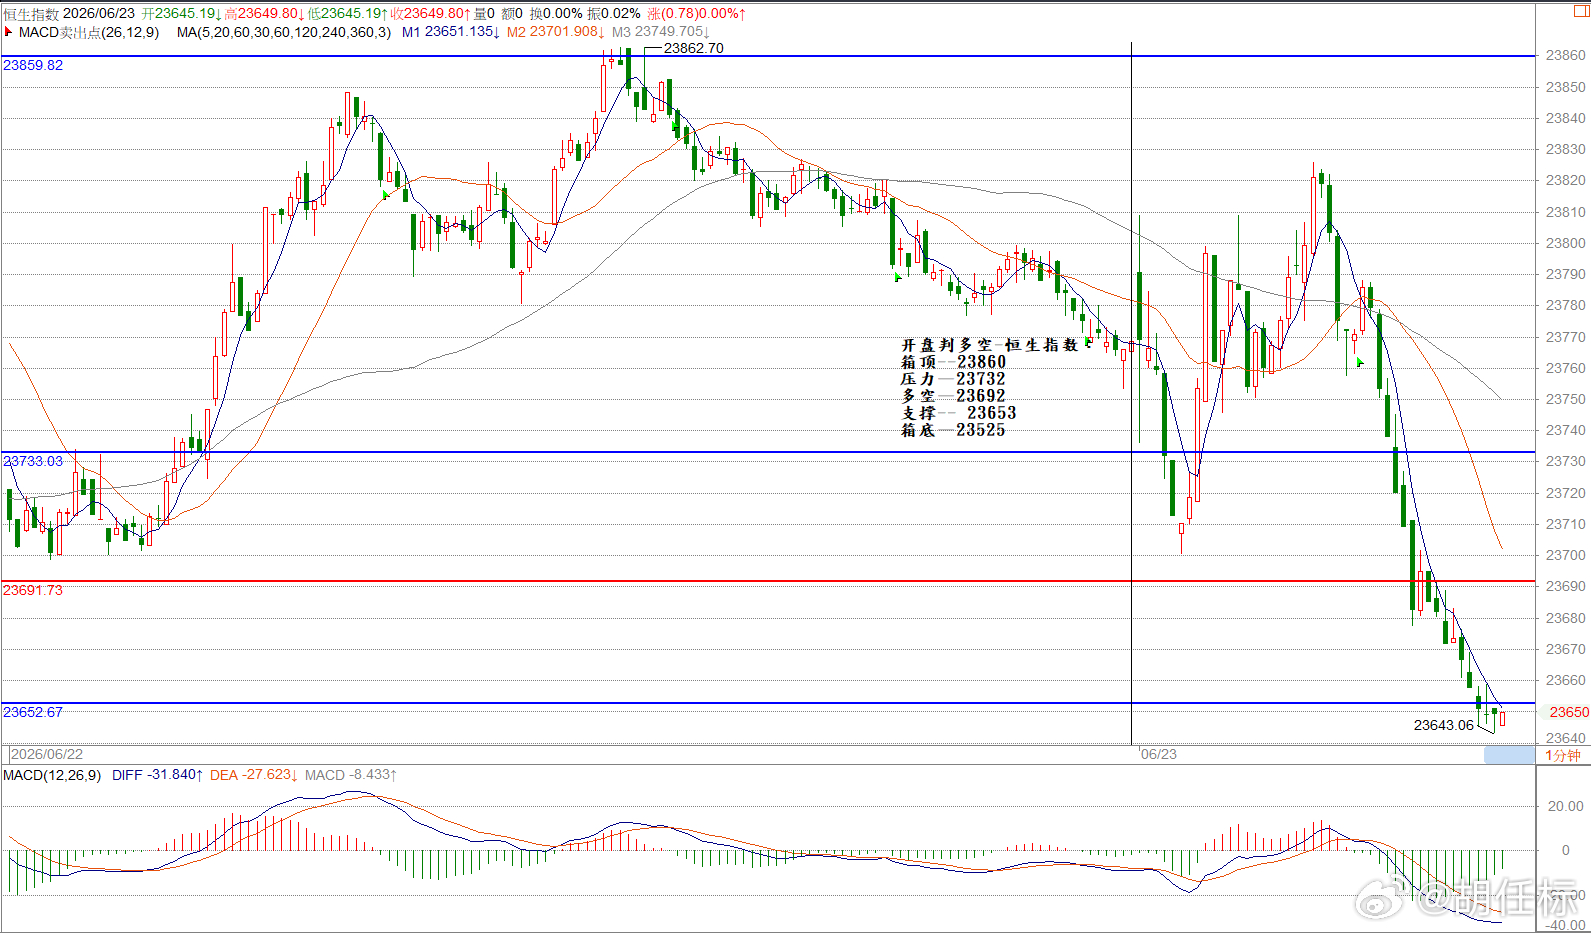Click the 支撑 23653 annotation line

coord(958,413)
